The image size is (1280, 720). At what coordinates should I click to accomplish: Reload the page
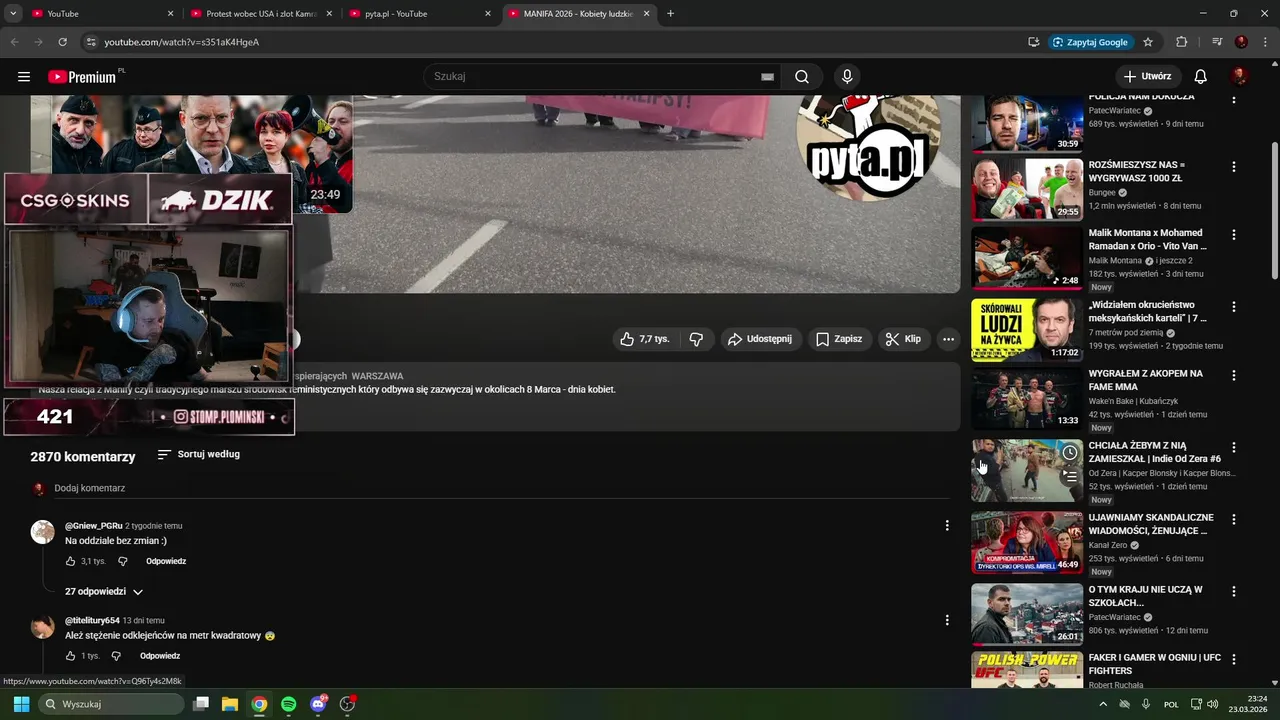tap(62, 42)
